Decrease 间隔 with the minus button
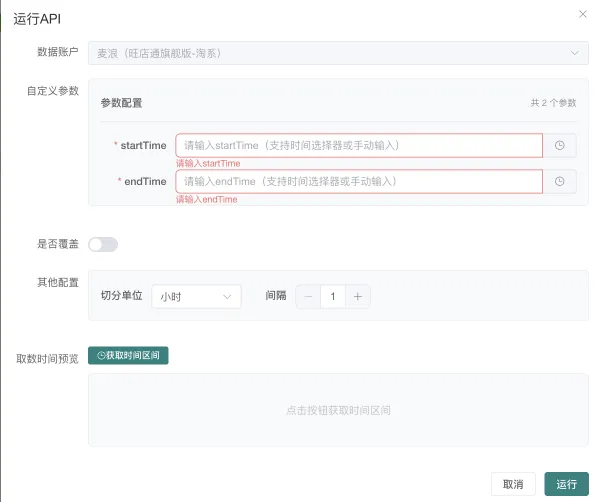601x502 pixels. 308,296
